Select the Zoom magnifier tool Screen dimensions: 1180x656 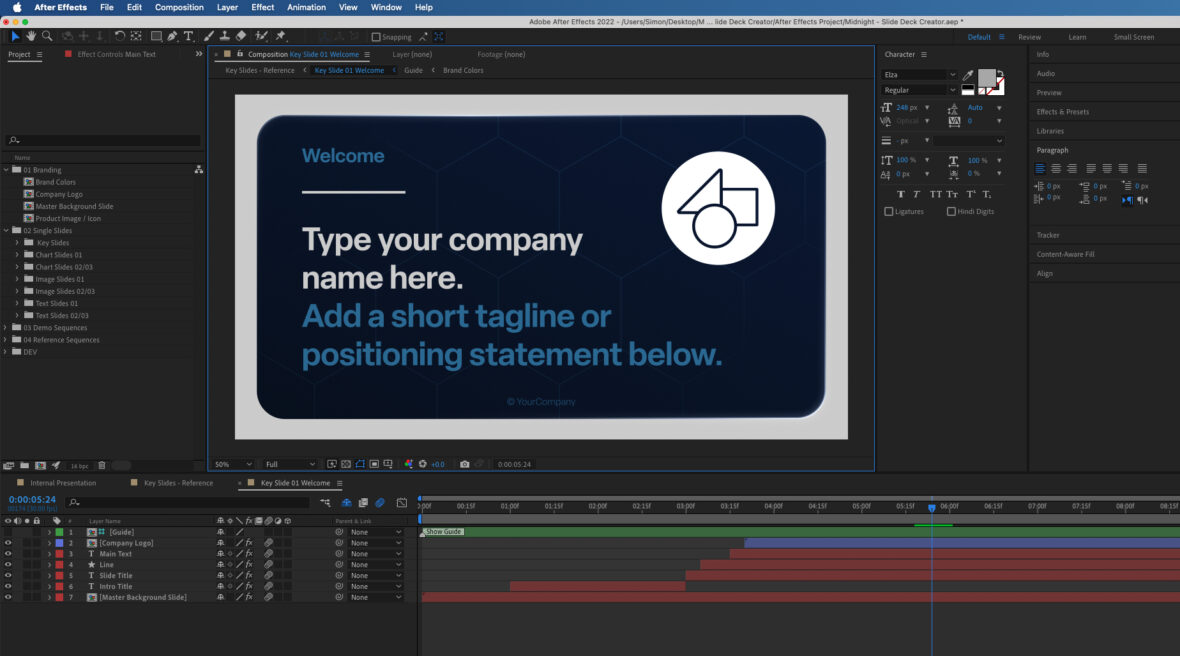pos(47,36)
